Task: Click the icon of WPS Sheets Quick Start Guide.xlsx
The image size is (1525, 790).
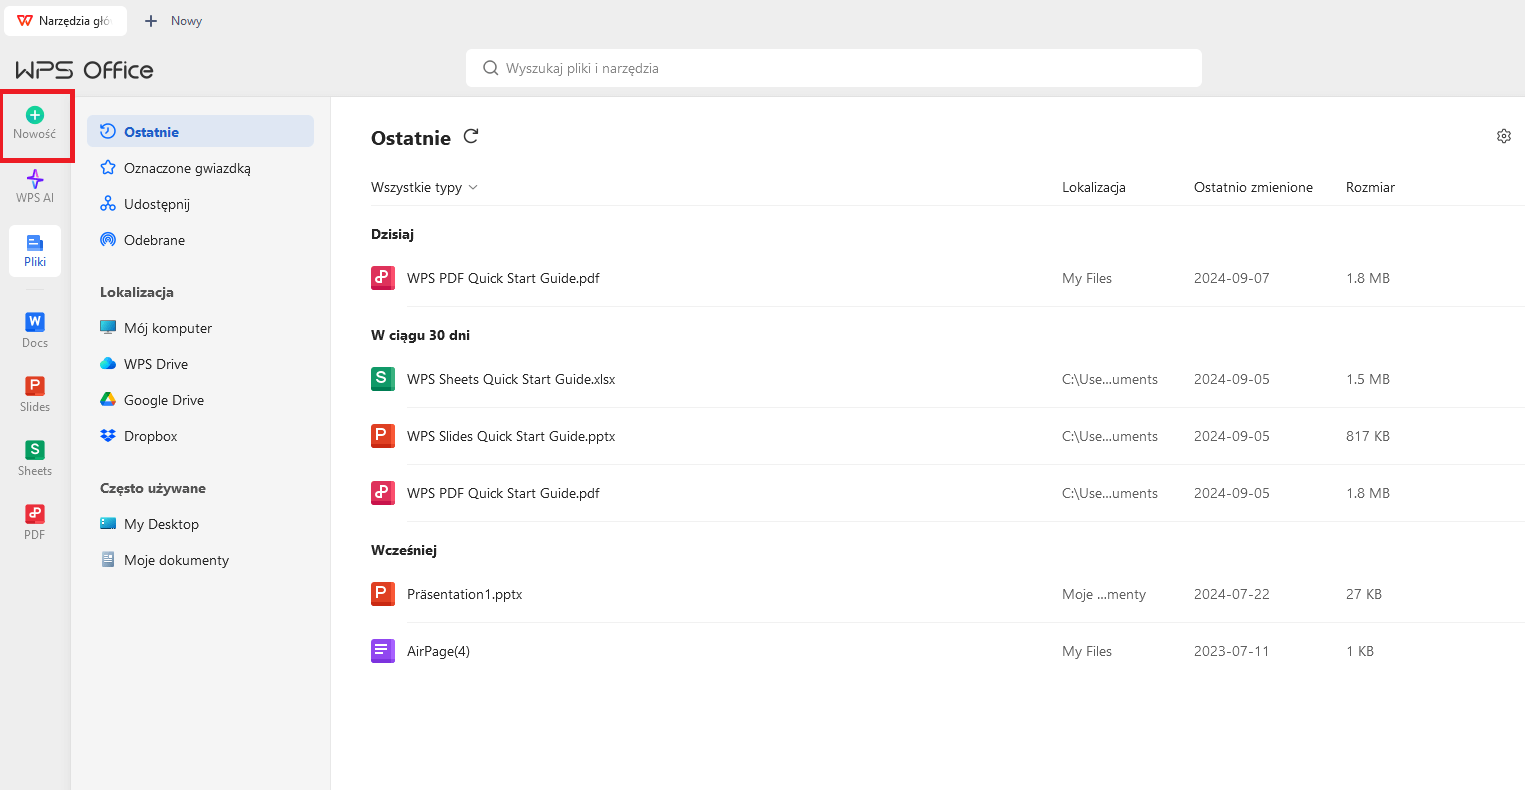Action: tap(383, 379)
